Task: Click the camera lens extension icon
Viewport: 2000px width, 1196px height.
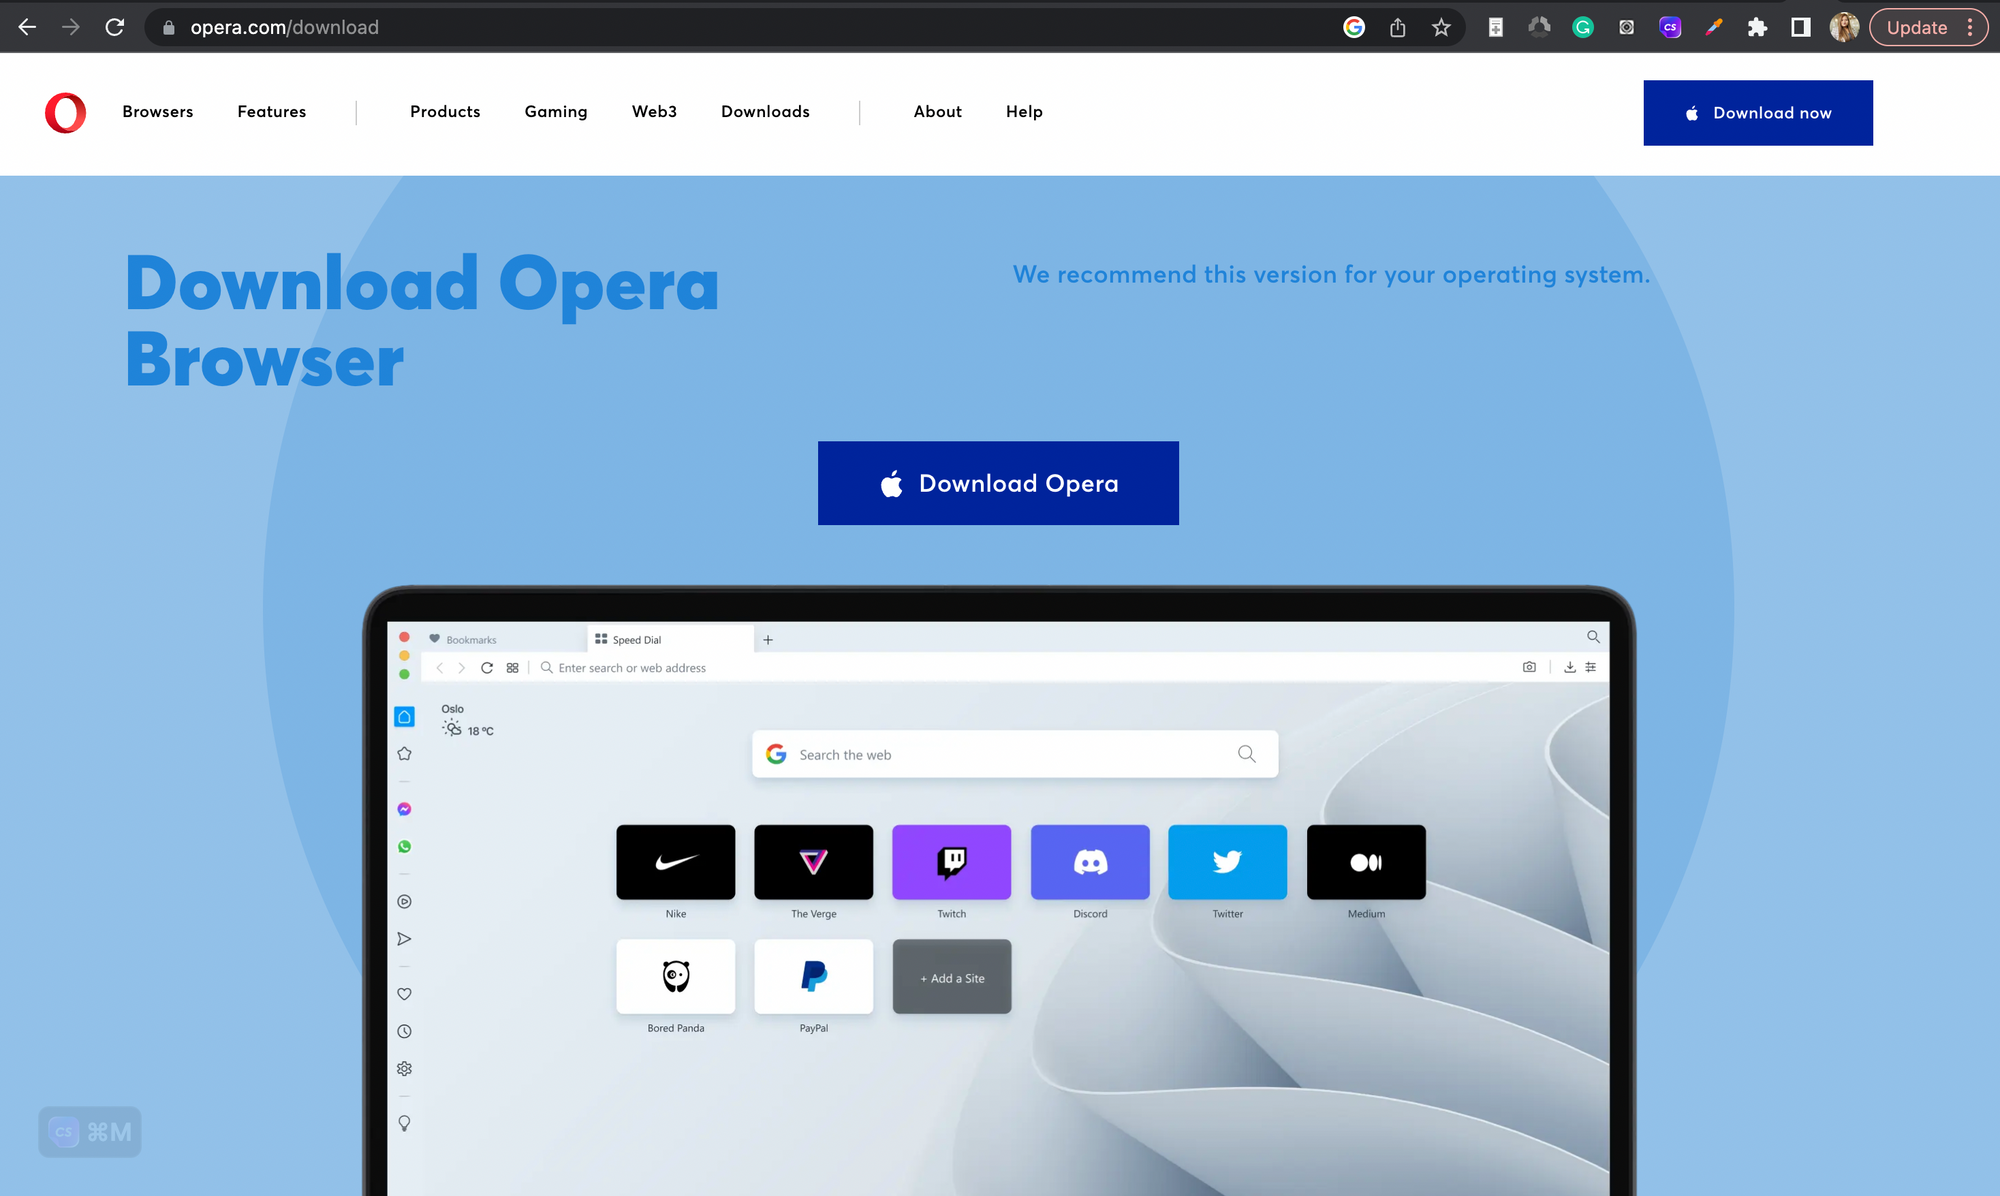Action: 1626,27
